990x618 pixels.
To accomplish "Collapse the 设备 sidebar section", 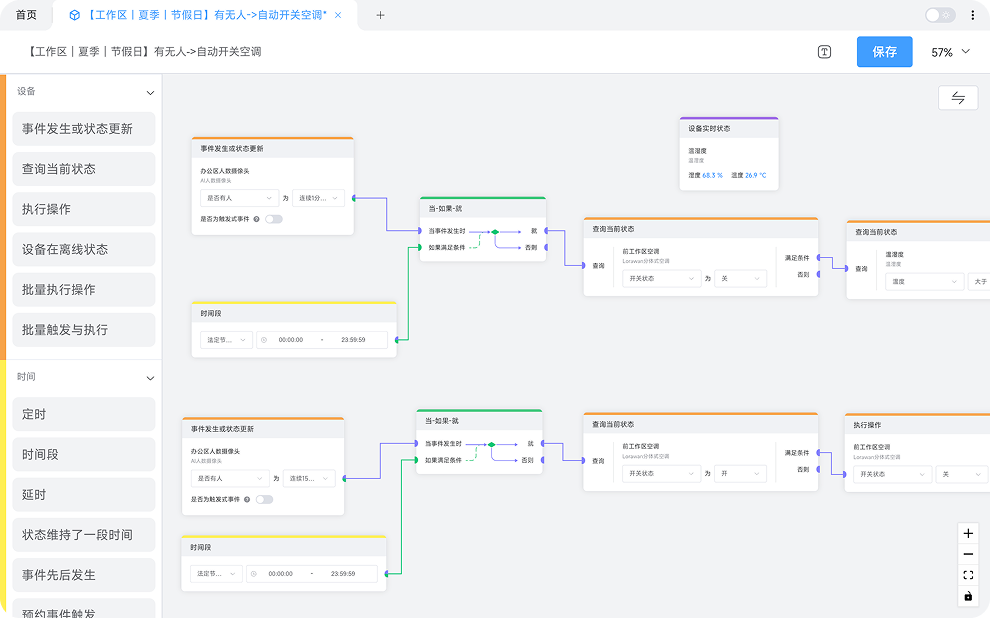I will coord(151,92).
